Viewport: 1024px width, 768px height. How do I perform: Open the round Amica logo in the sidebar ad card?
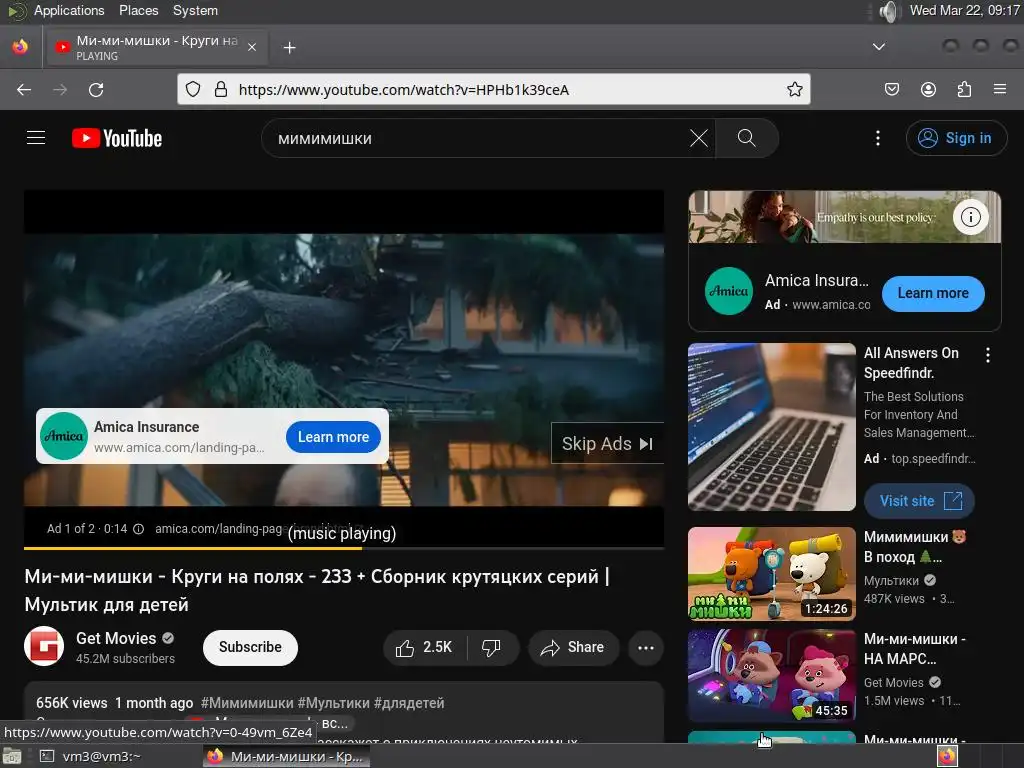pyautogui.click(x=729, y=291)
